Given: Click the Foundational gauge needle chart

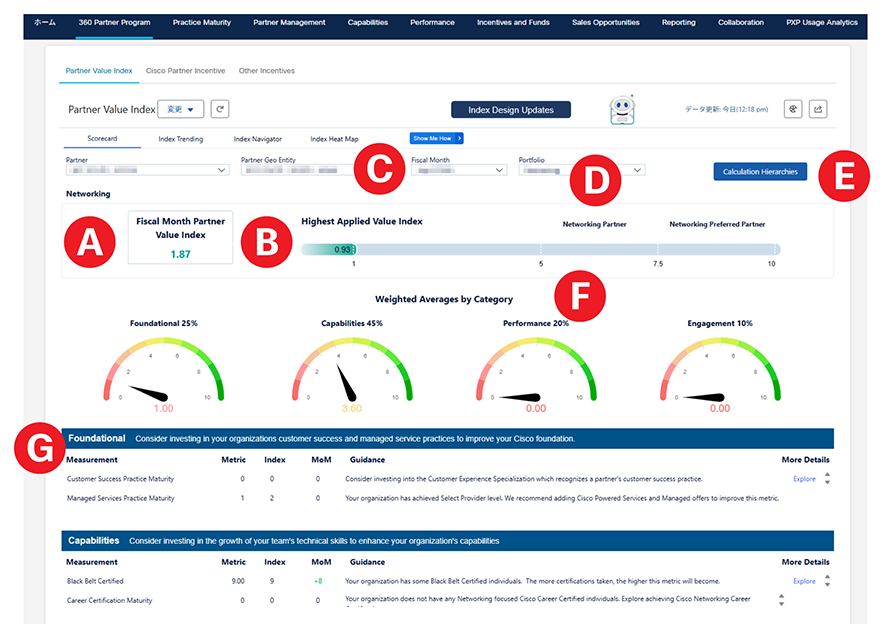Looking at the screenshot, I should pyautogui.click(x=163, y=372).
